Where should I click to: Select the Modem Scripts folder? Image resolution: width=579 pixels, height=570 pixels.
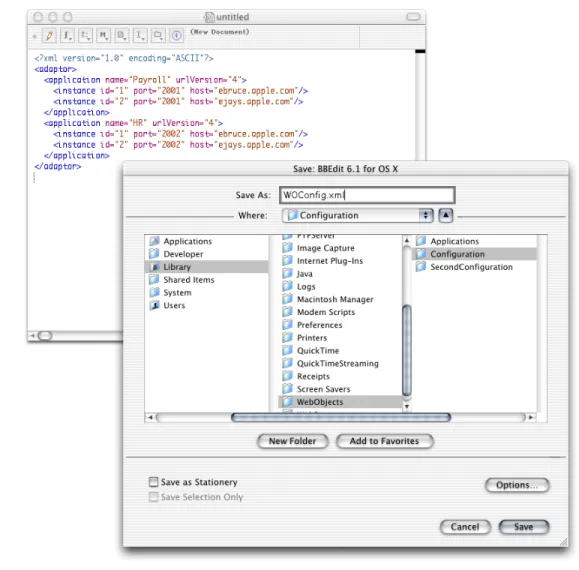click(x=340, y=312)
